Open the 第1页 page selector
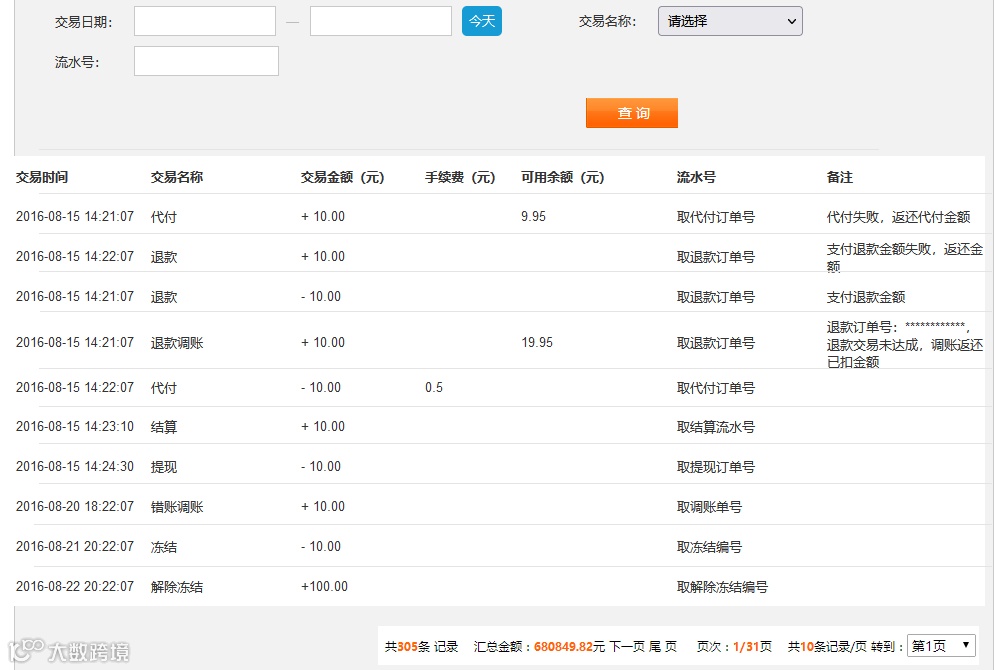 941,646
